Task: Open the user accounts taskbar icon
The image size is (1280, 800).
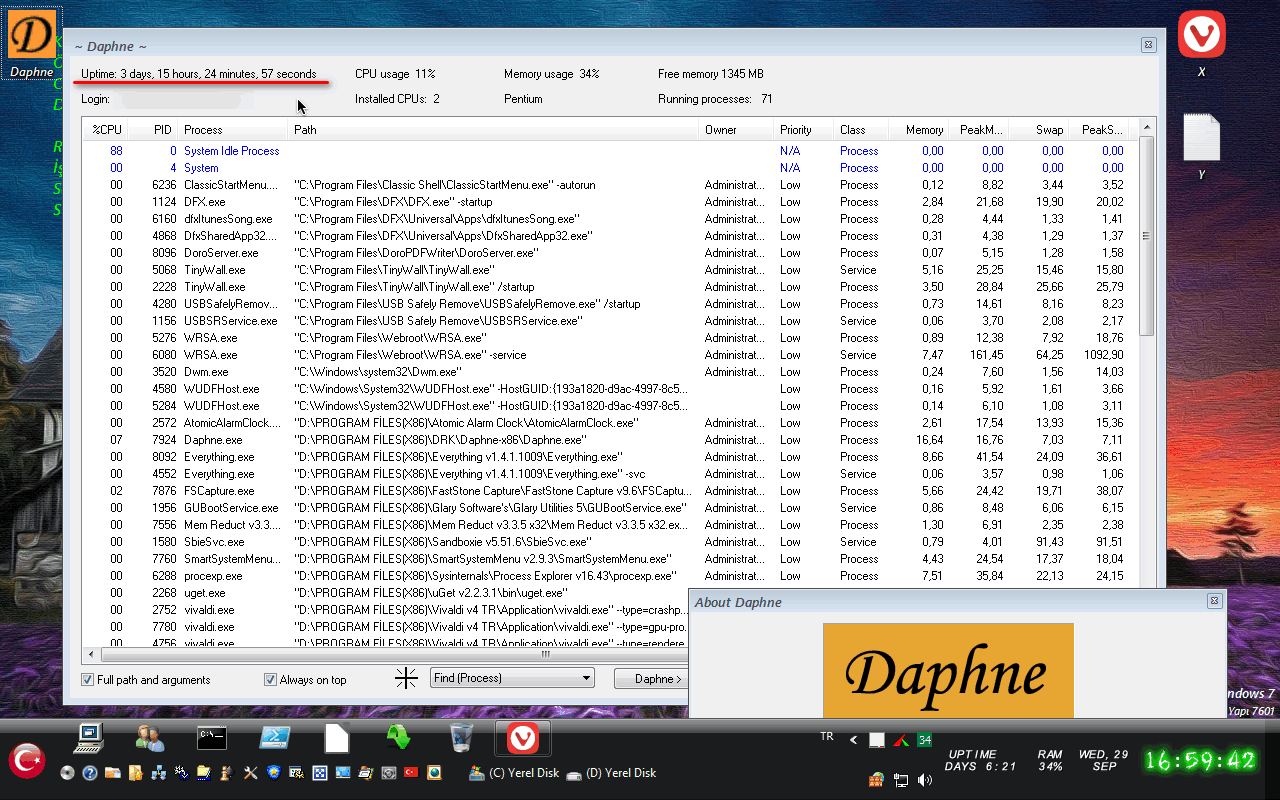Action: tap(150, 738)
